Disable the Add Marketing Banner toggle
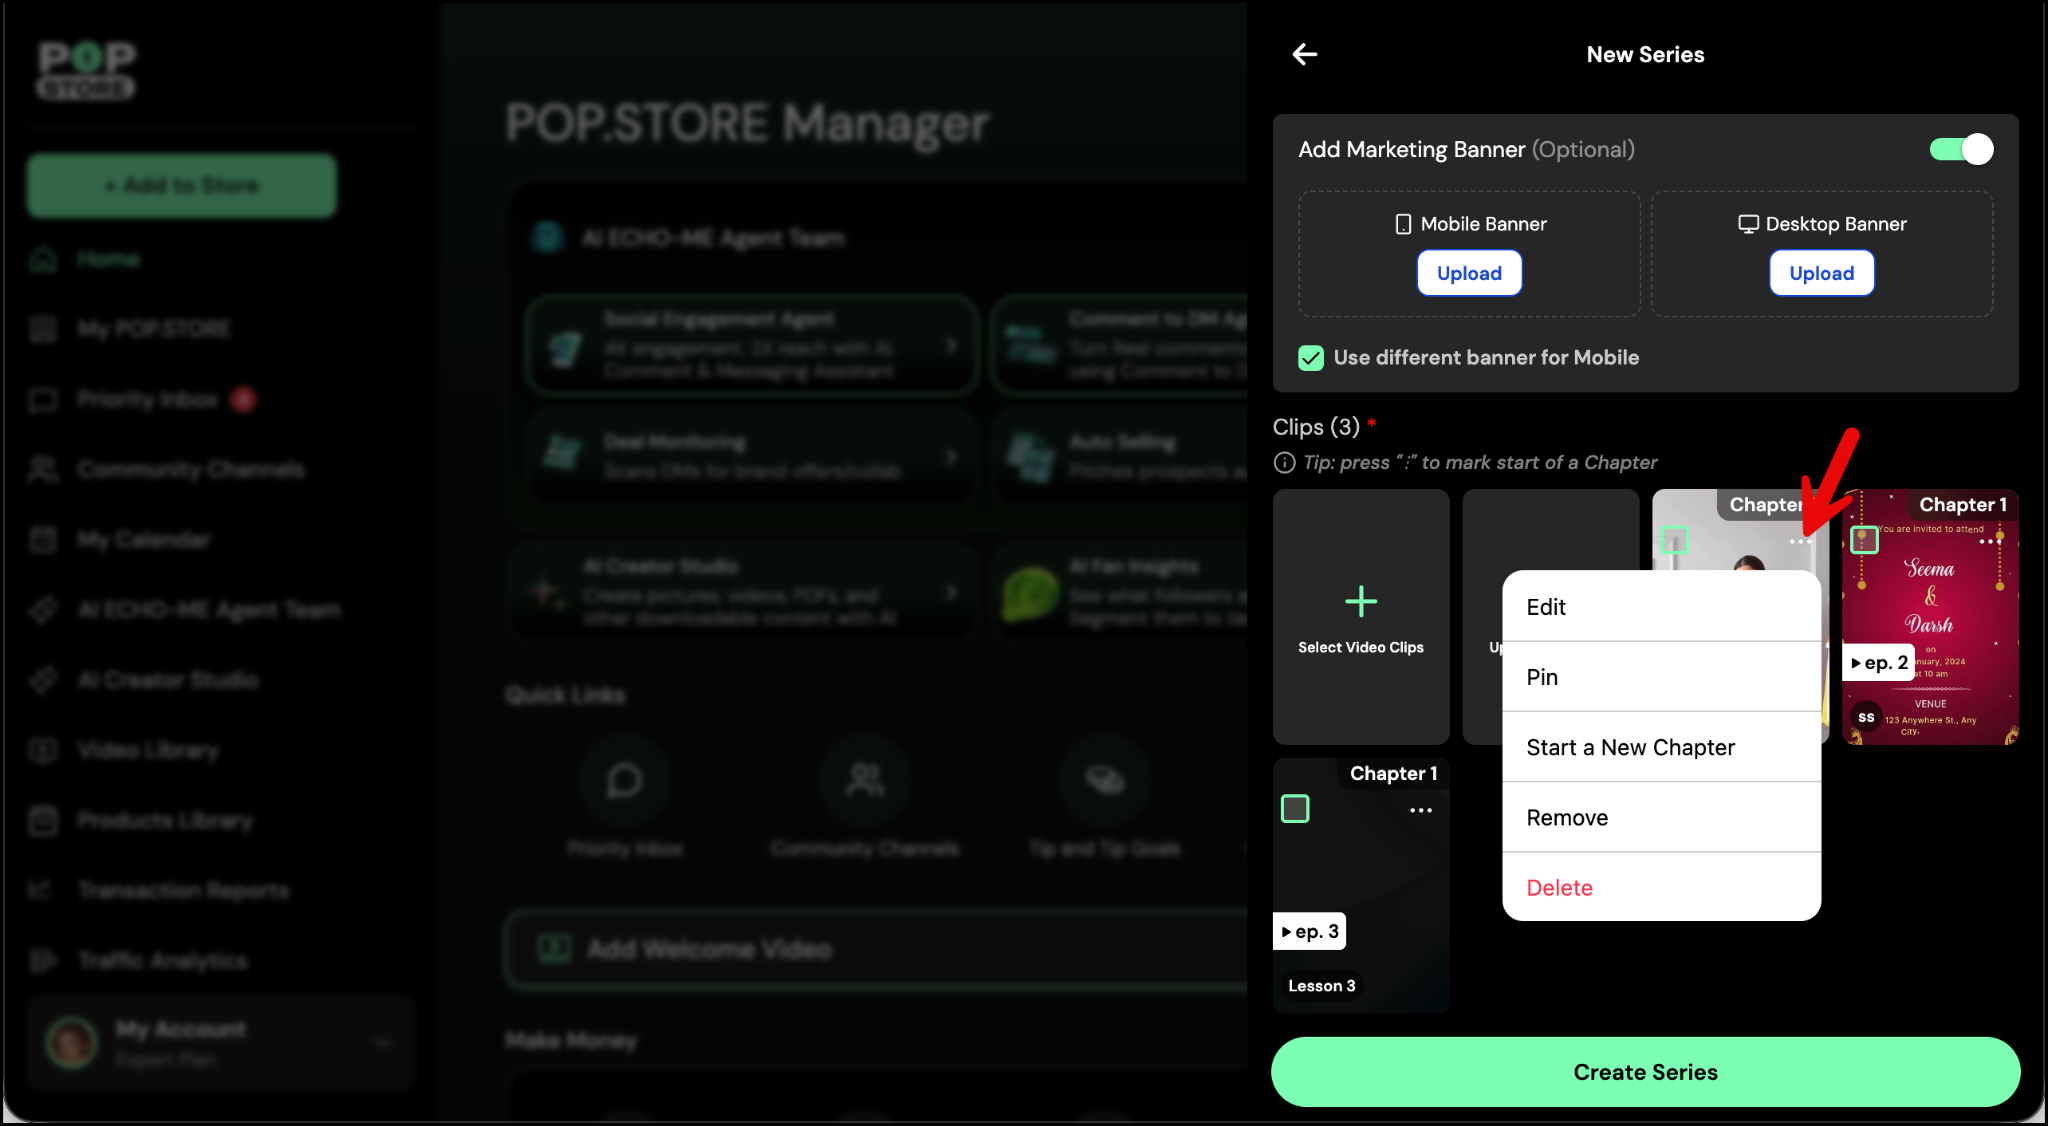The image size is (2048, 1126). (1961, 149)
